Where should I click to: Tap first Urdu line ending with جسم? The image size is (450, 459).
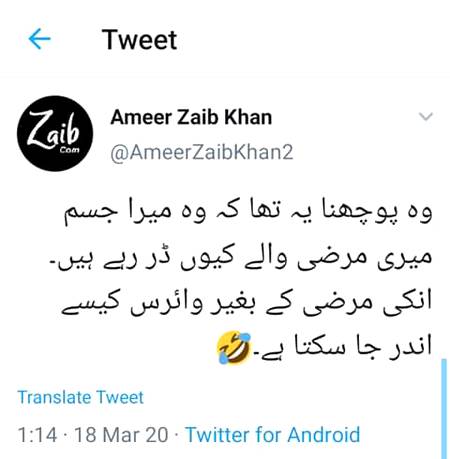click(248, 212)
